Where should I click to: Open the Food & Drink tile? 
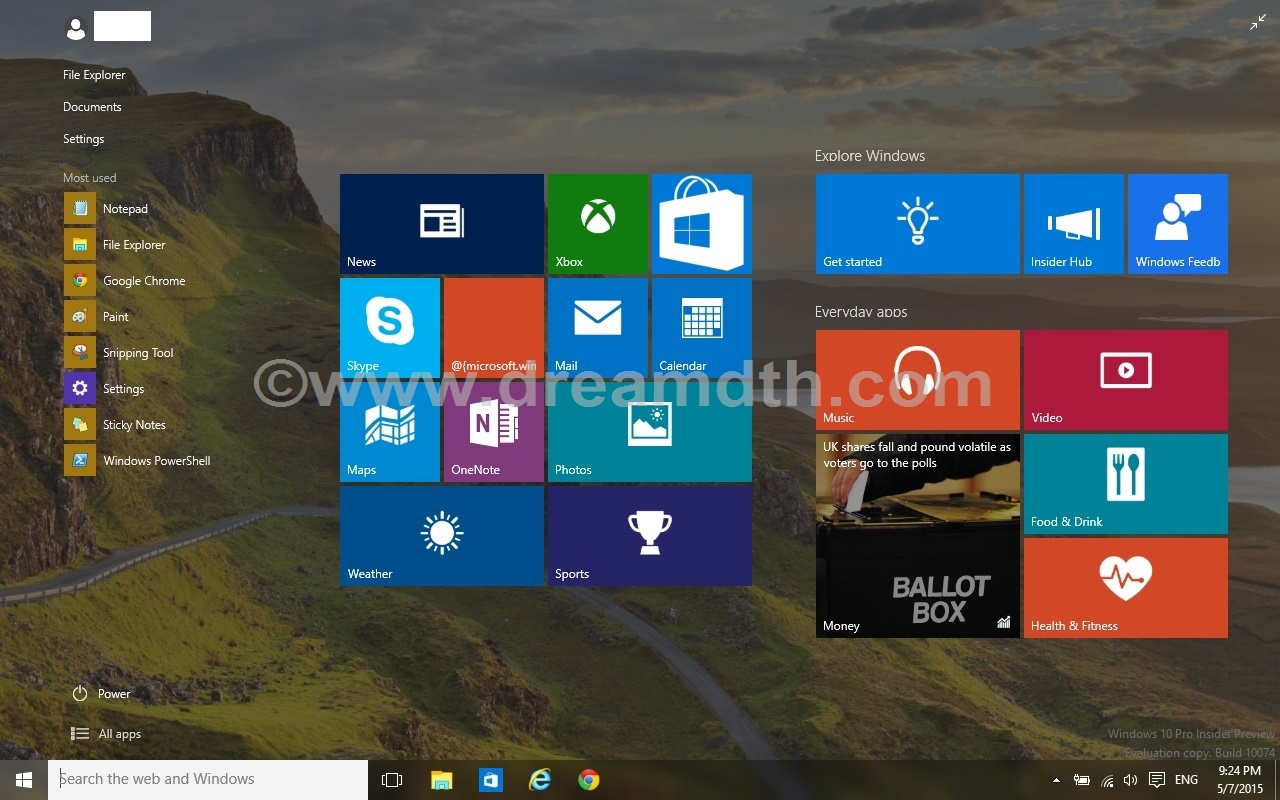[x=1126, y=484]
